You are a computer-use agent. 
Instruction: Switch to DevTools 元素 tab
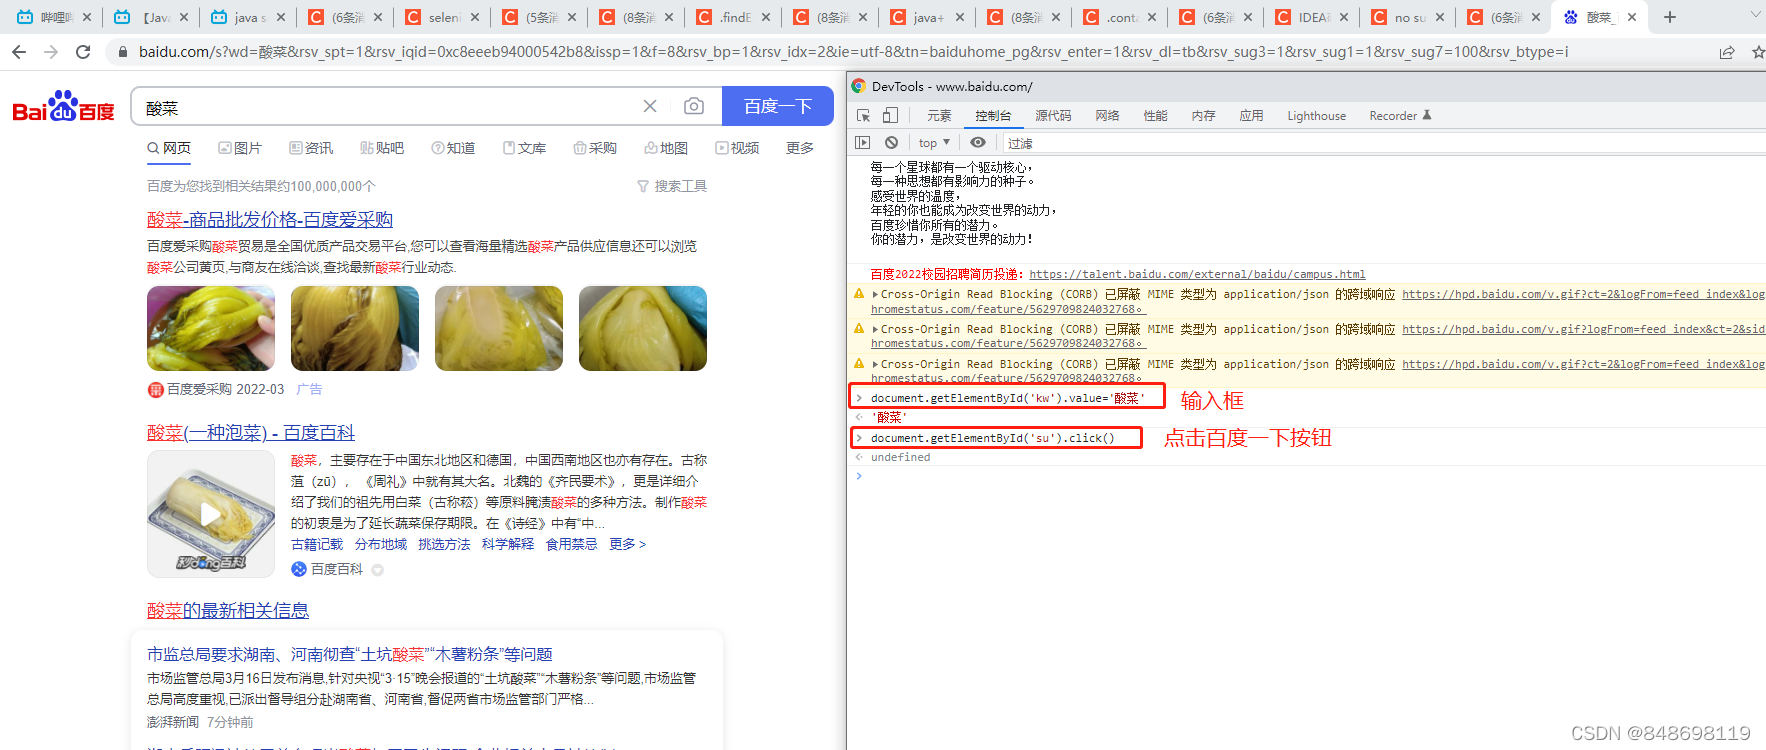click(x=939, y=116)
